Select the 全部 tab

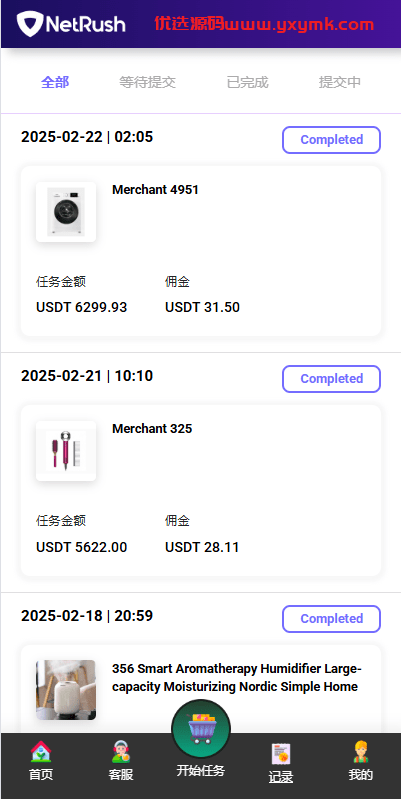pos(55,82)
